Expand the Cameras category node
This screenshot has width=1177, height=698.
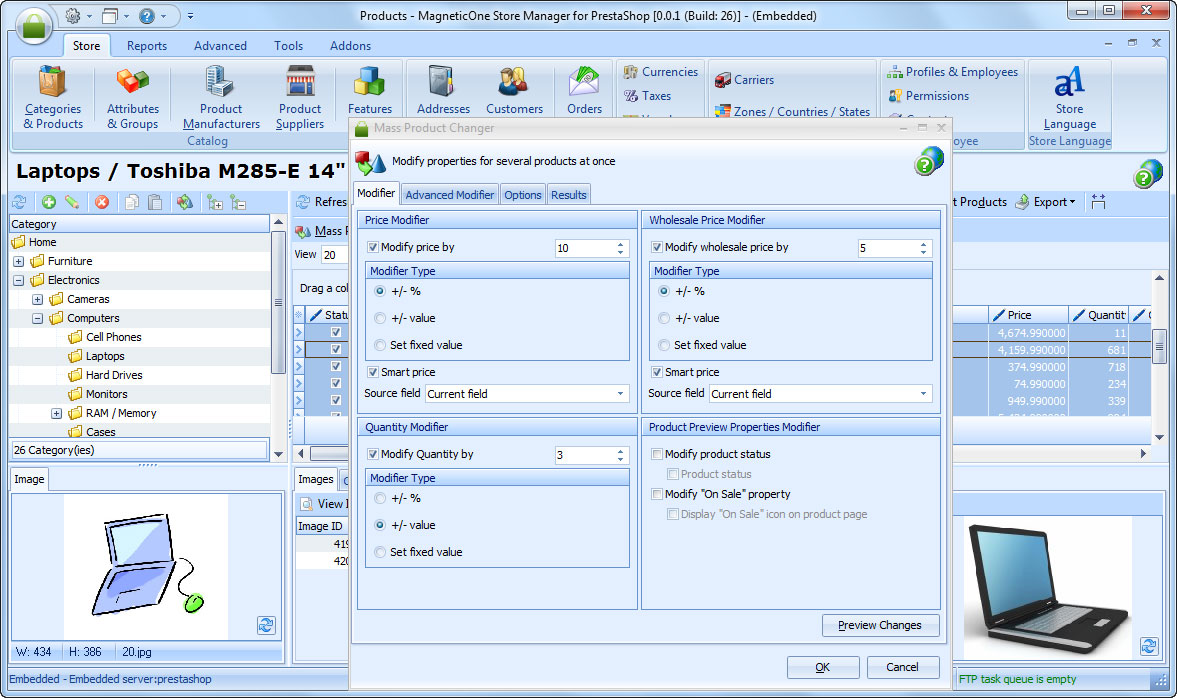coord(38,299)
